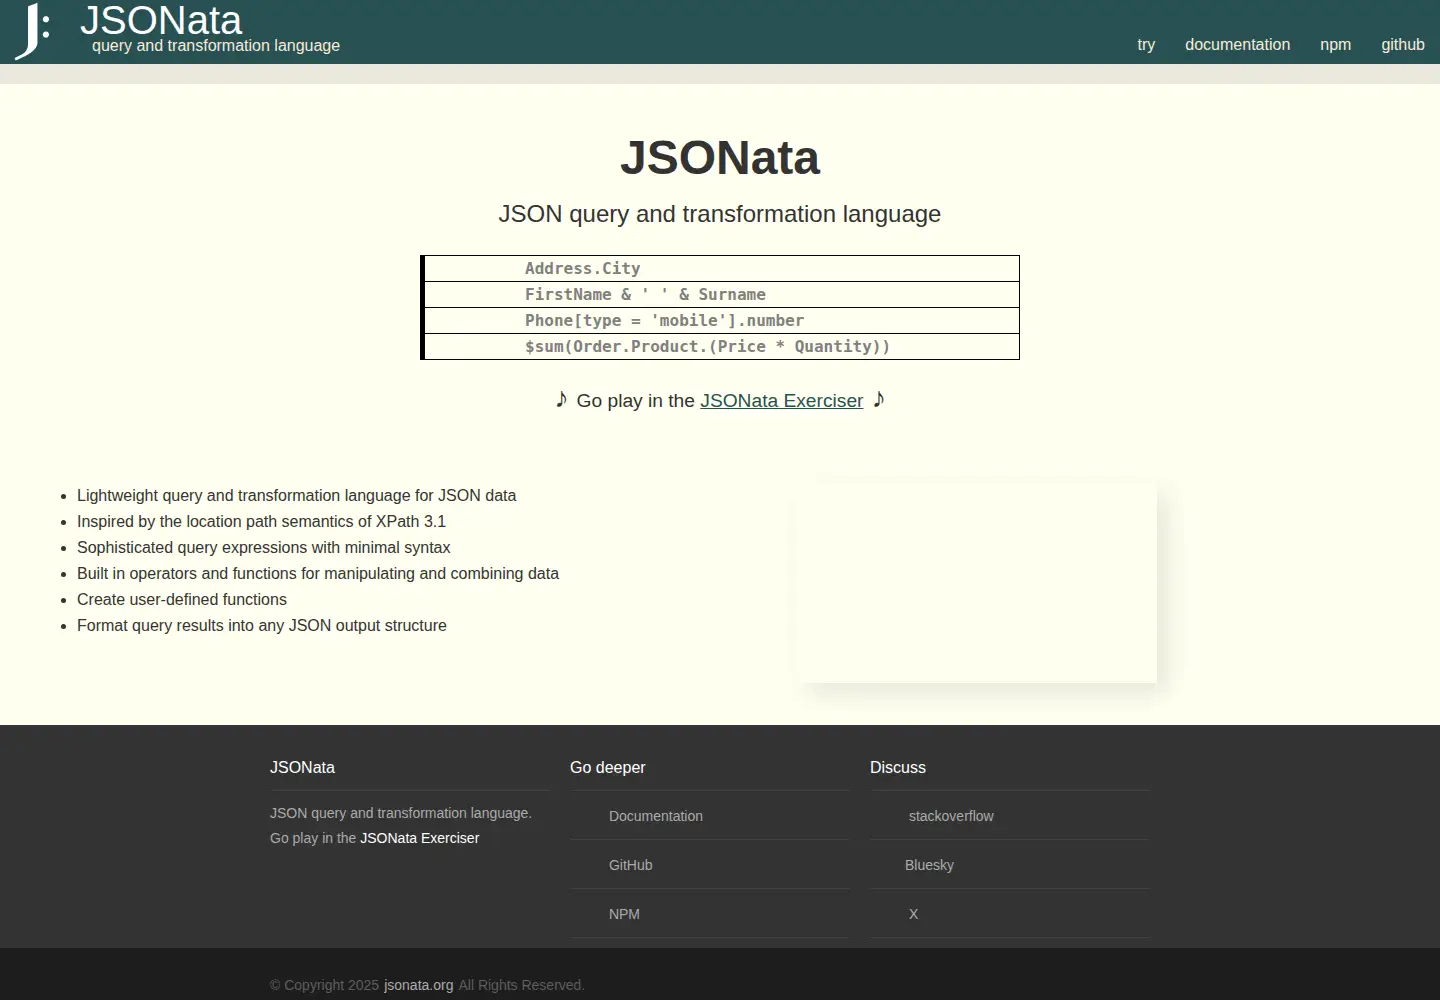Click the 'Create user-defined functions' bullet
The height and width of the screenshot is (1000, 1440).
pyautogui.click(x=182, y=599)
